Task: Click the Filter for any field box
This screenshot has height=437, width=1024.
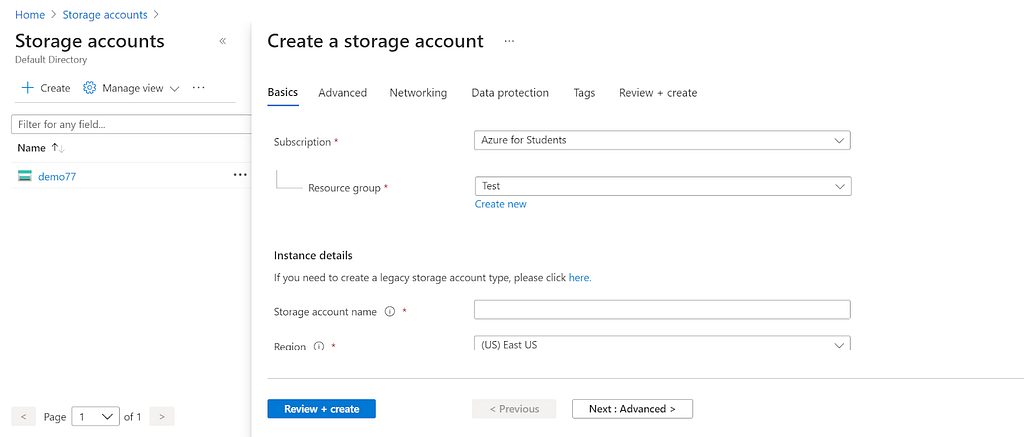Action: pos(131,124)
